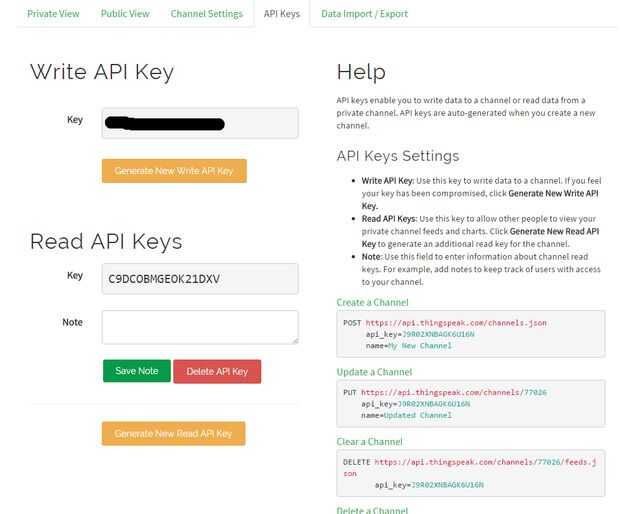This screenshot has width=620, height=514.
Task: Switch to the Public View tab
Action: pos(125,14)
